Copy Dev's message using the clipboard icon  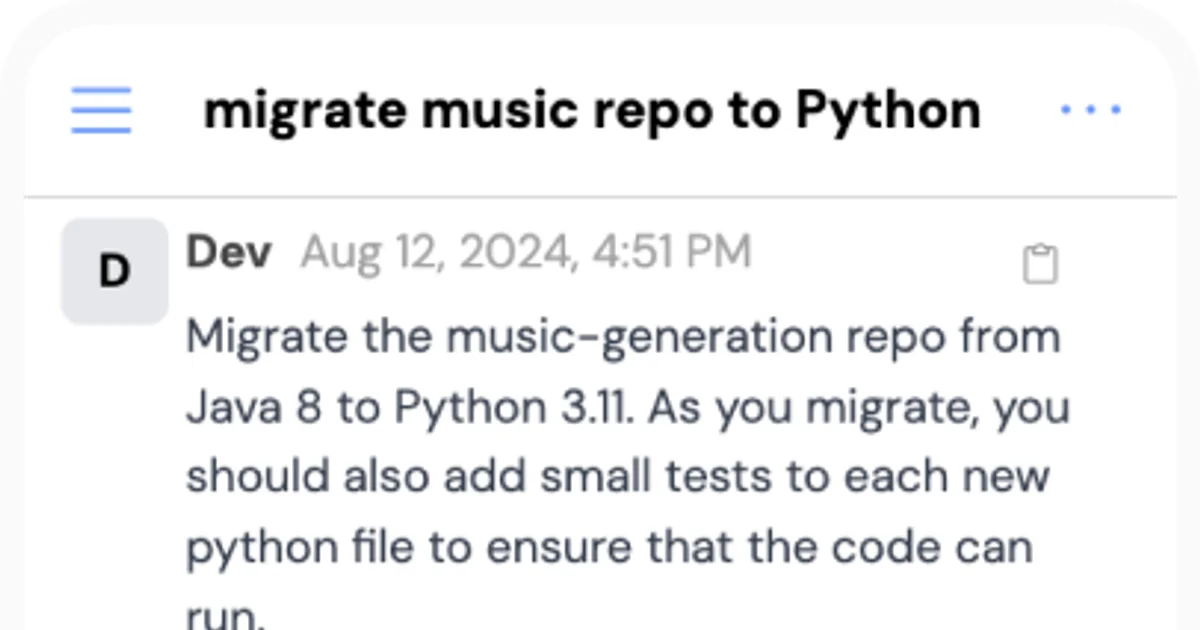tap(1040, 264)
